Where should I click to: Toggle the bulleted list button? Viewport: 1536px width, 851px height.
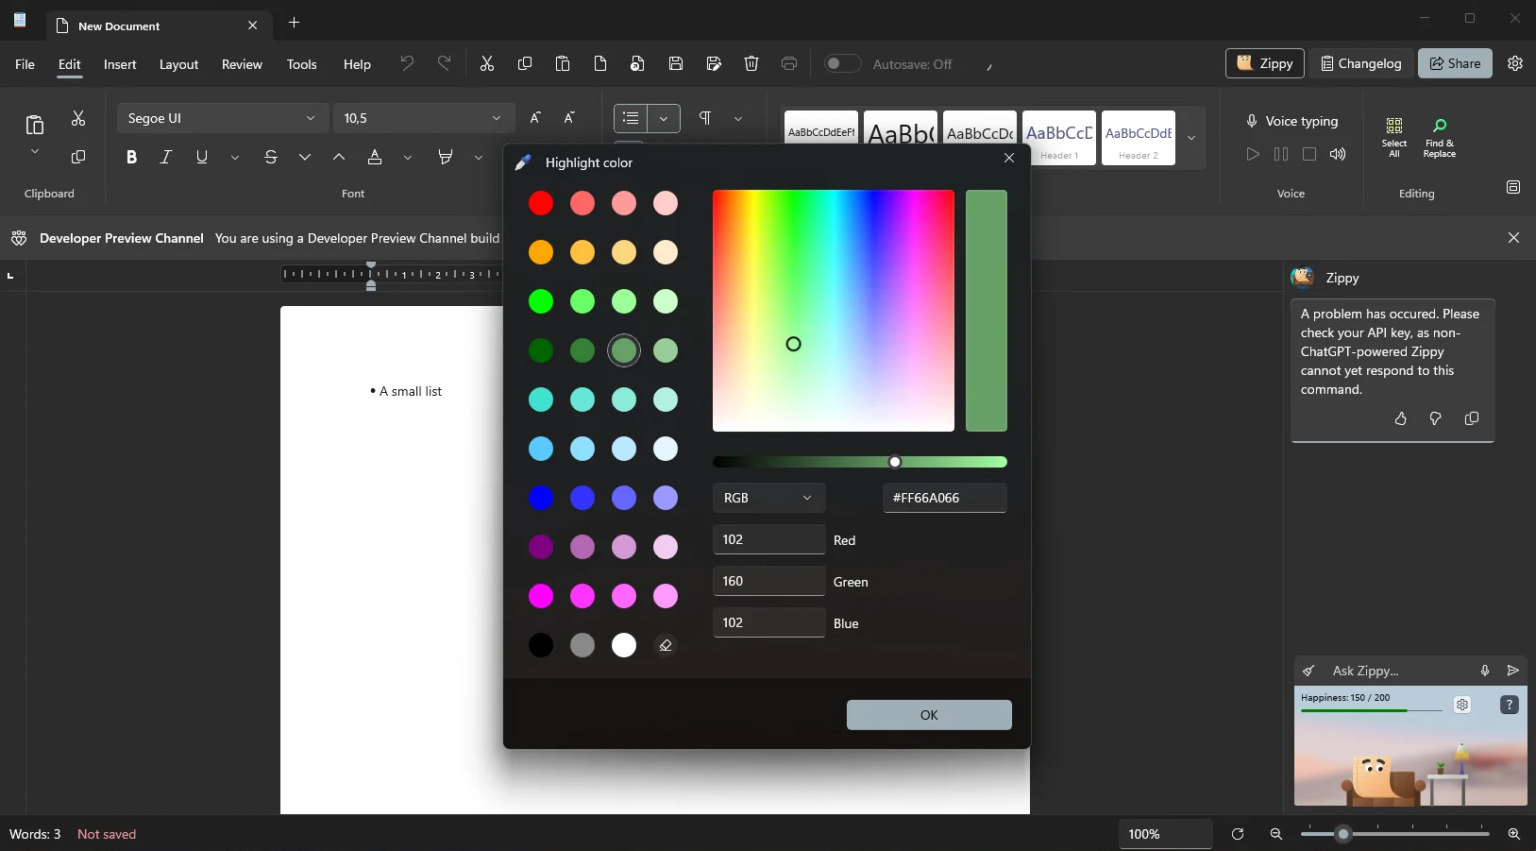[630, 117]
